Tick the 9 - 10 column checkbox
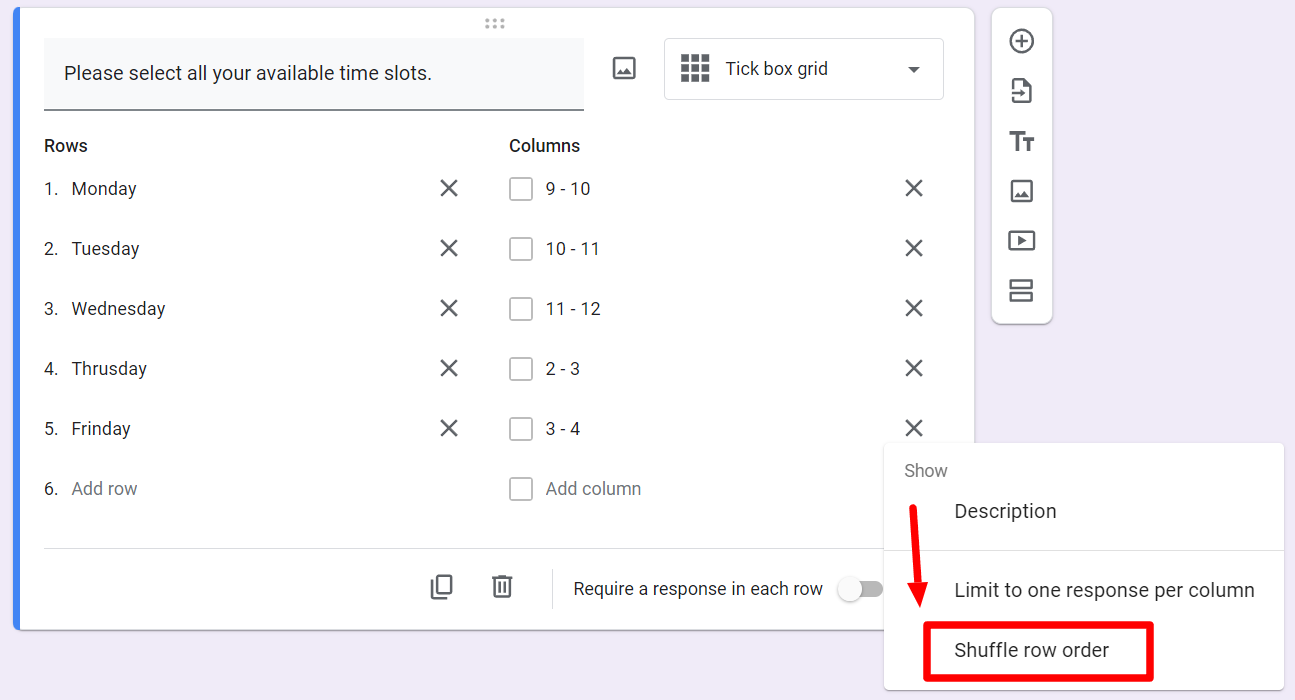Screen dimensions: 1295x700 pyautogui.click(x=521, y=188)
